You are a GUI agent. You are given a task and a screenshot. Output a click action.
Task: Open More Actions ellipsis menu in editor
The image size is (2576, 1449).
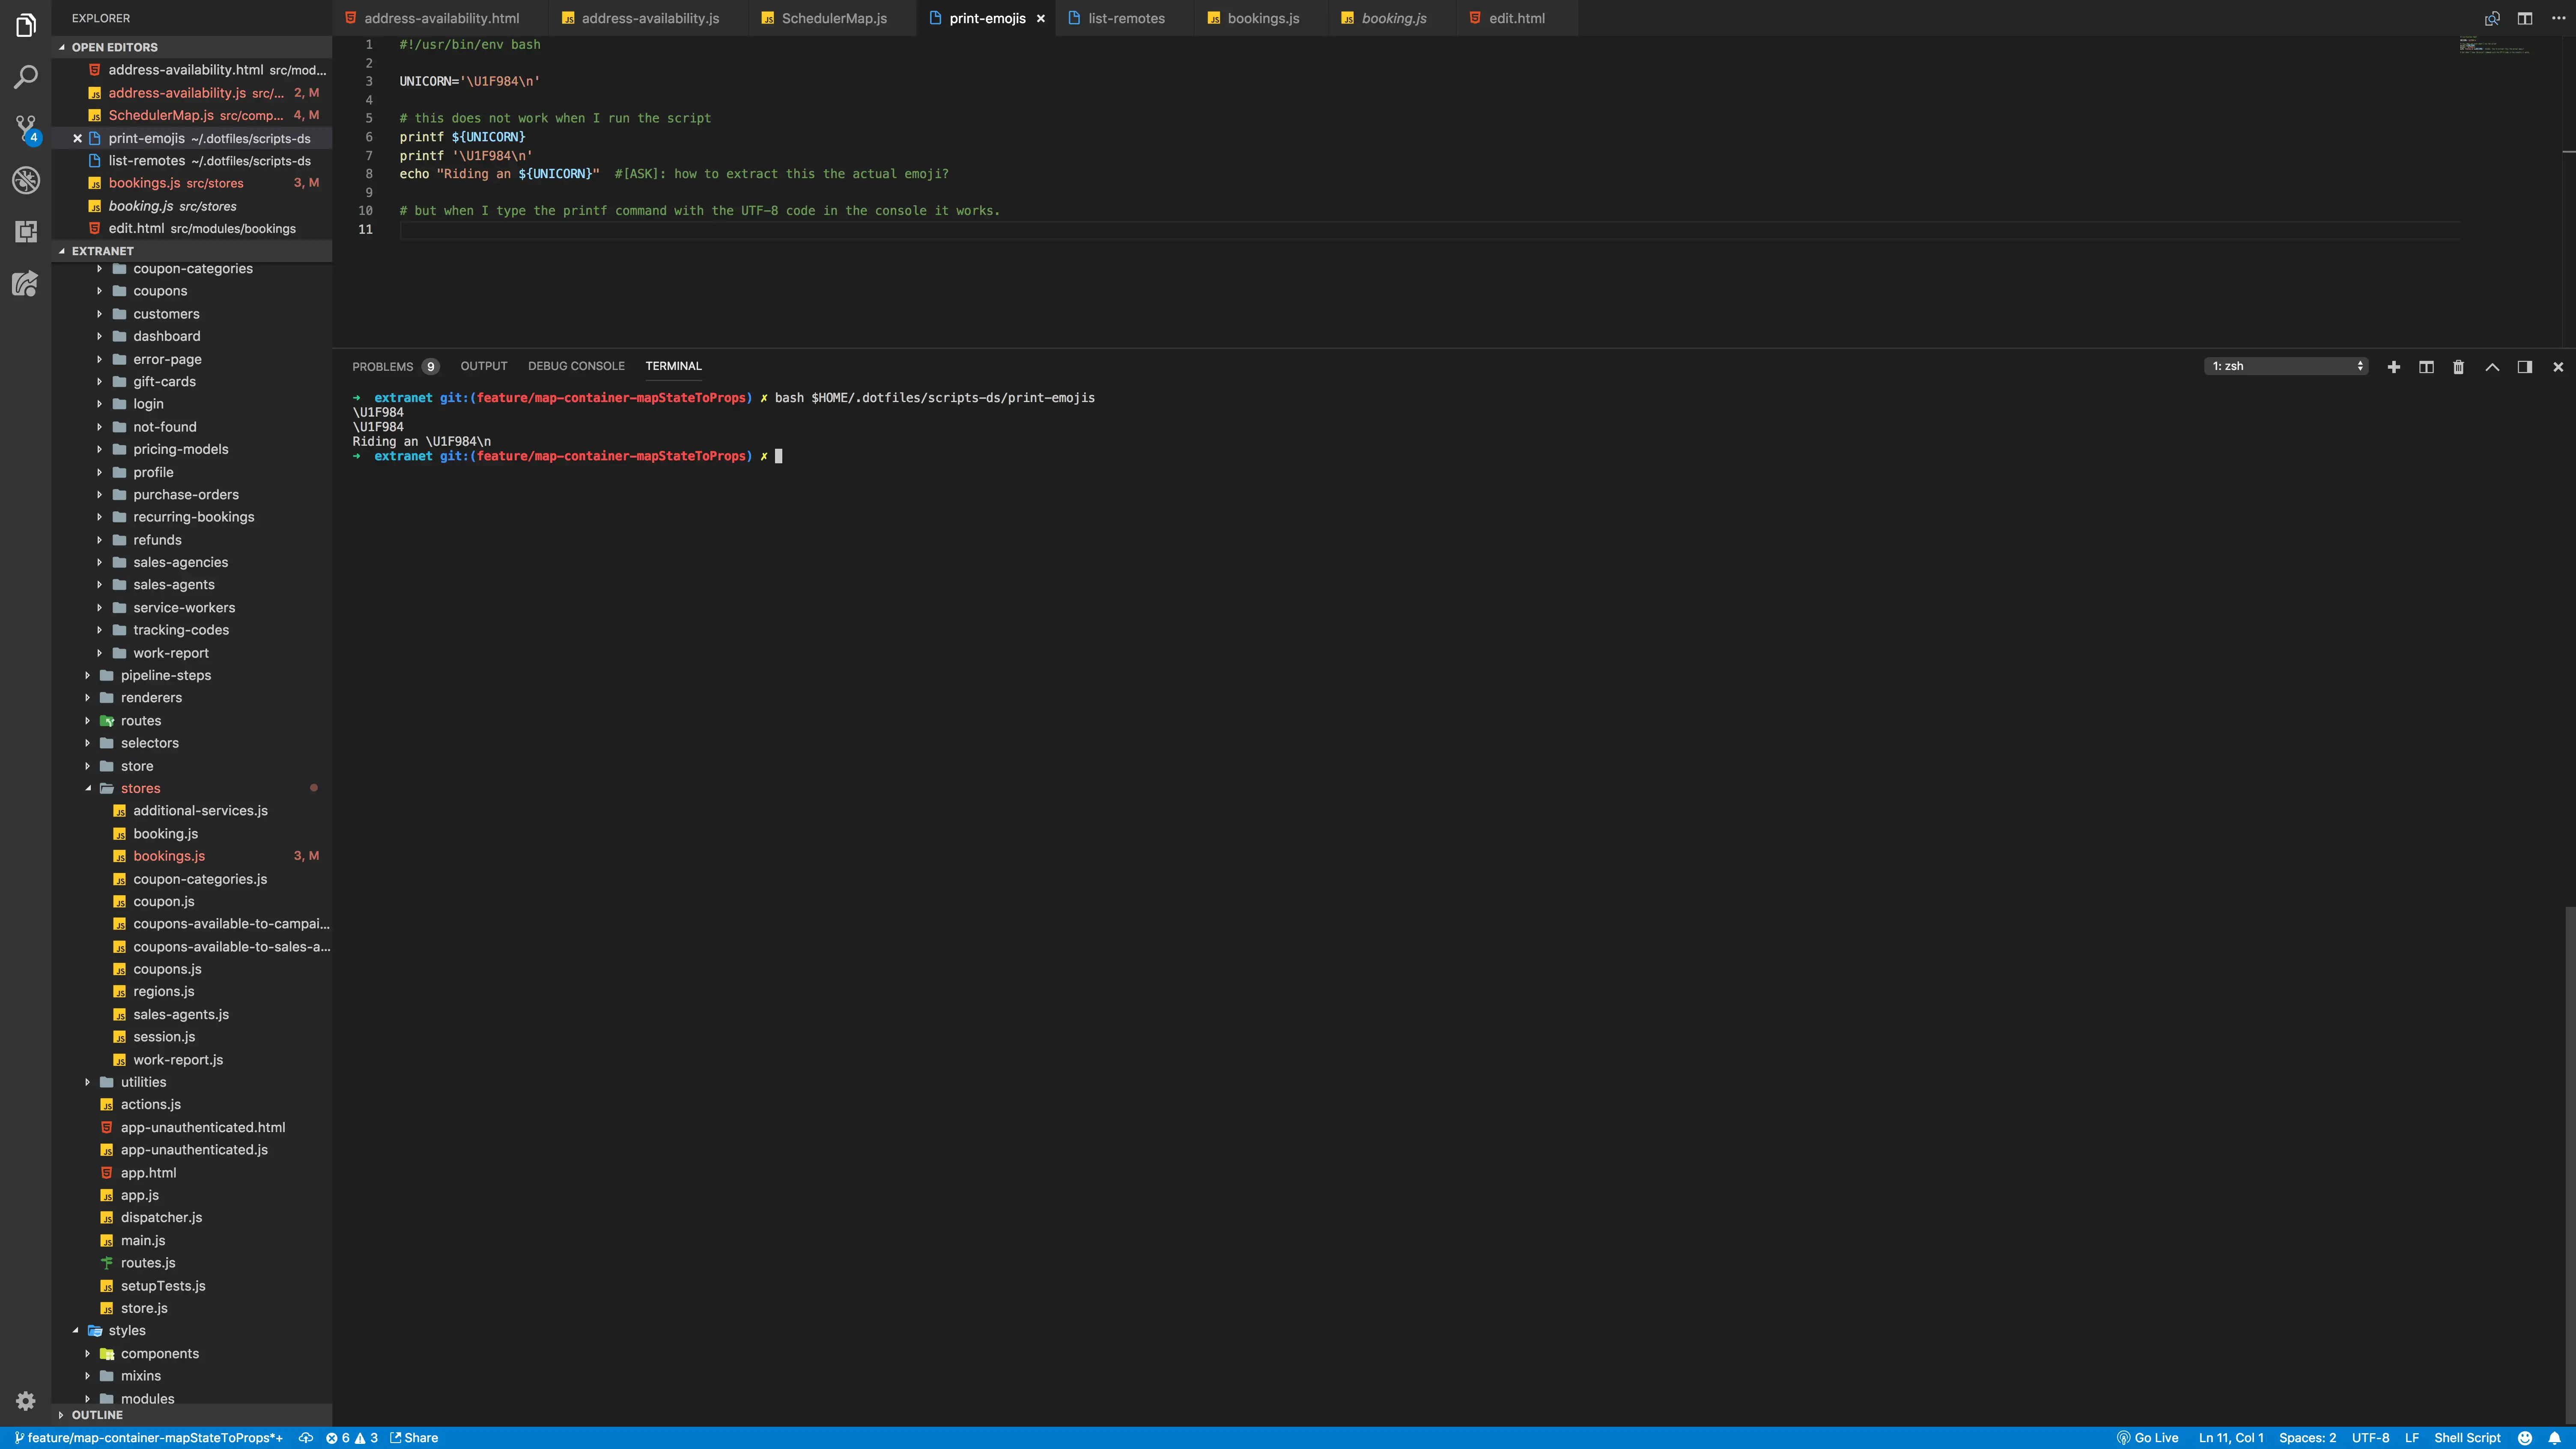2557,18
